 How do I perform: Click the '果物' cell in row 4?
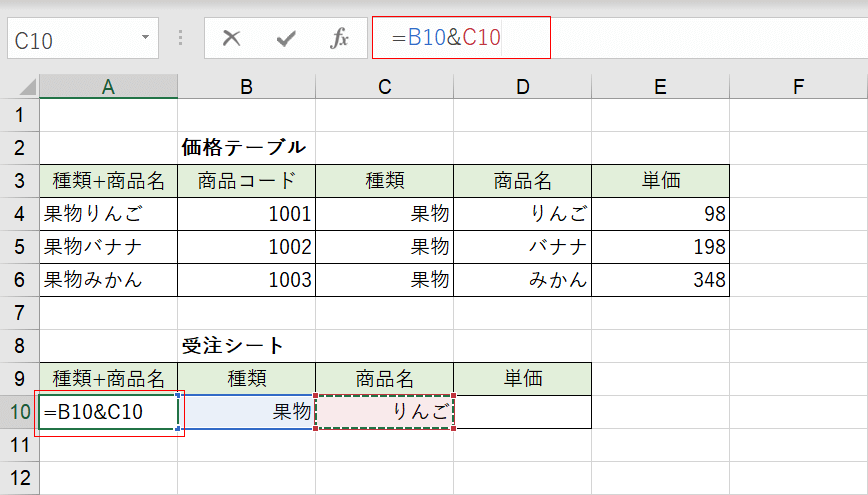[x=384, y=214]
